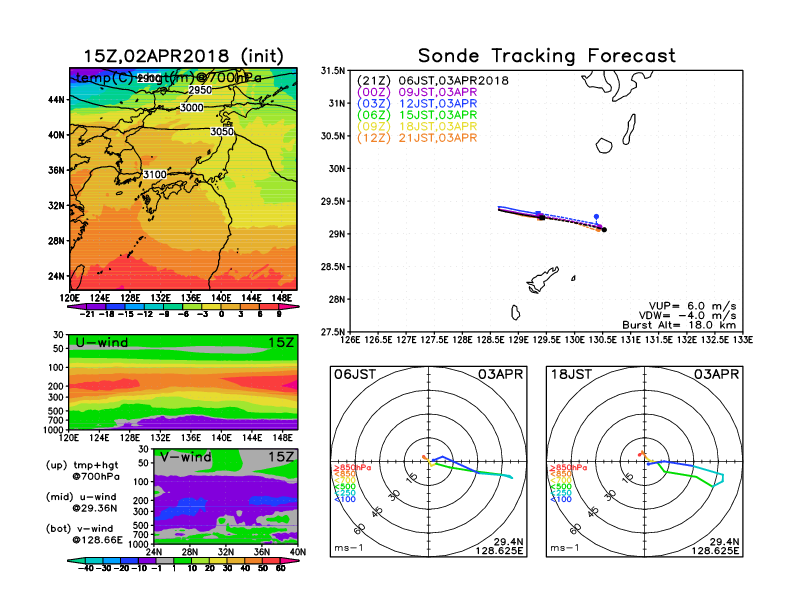Click the 3000 contour label
The image size is (792, 612).
(x=192, y=108)
